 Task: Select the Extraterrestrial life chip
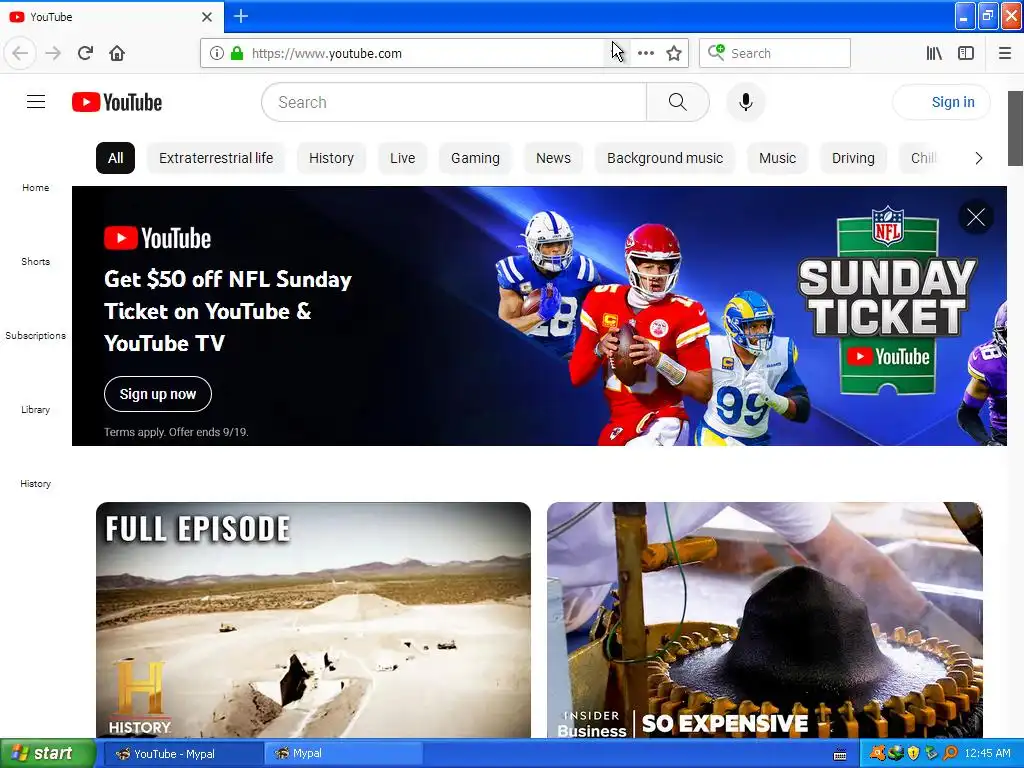pyautogui.click(x=216, y=158)
